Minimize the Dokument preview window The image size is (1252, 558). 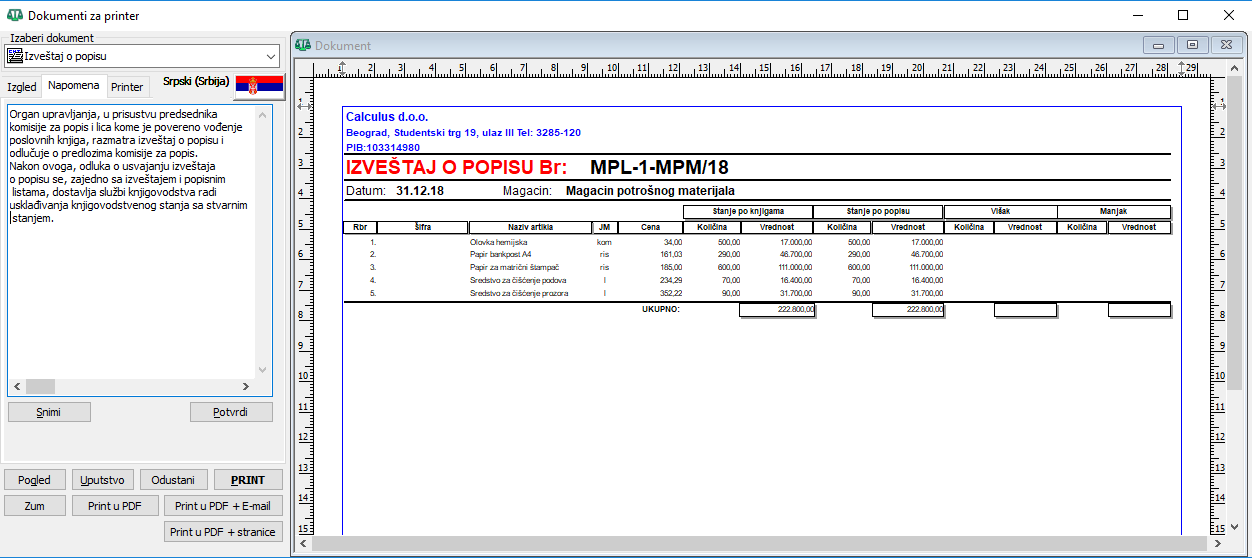1159,45
